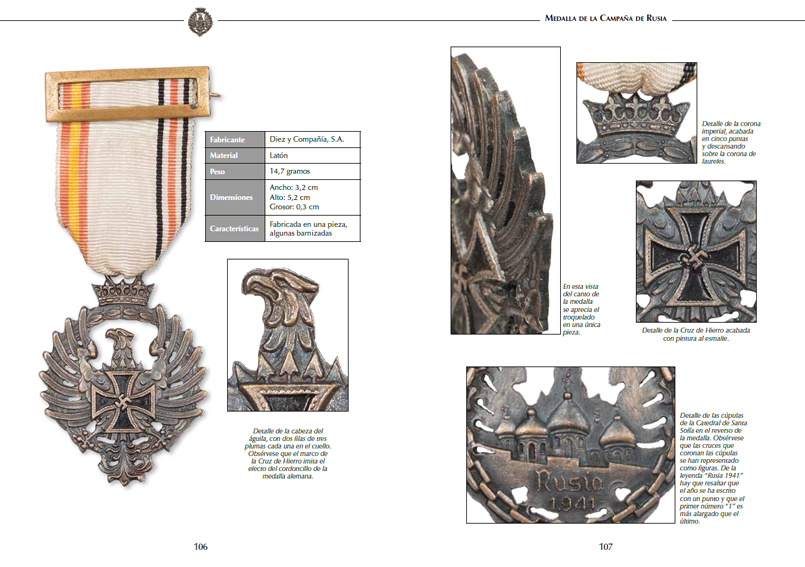Click the caption about the Catedral de Santa Sofía

pyautogui.click(x=713, y=468)
